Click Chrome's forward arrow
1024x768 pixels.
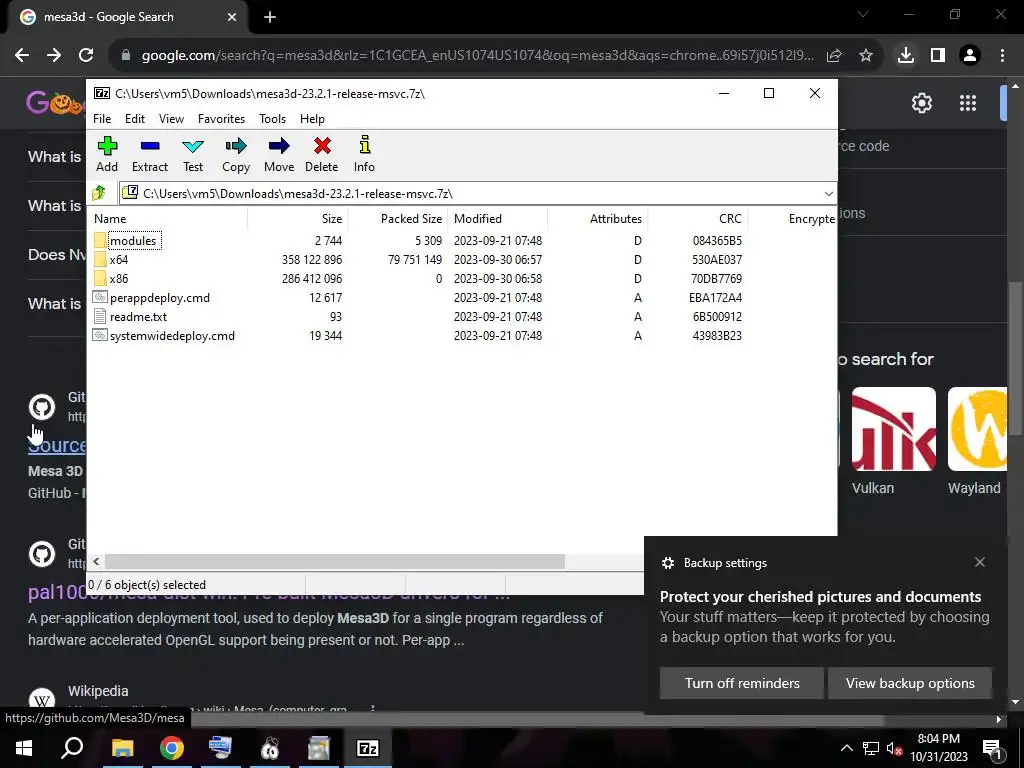pos(54,56)
